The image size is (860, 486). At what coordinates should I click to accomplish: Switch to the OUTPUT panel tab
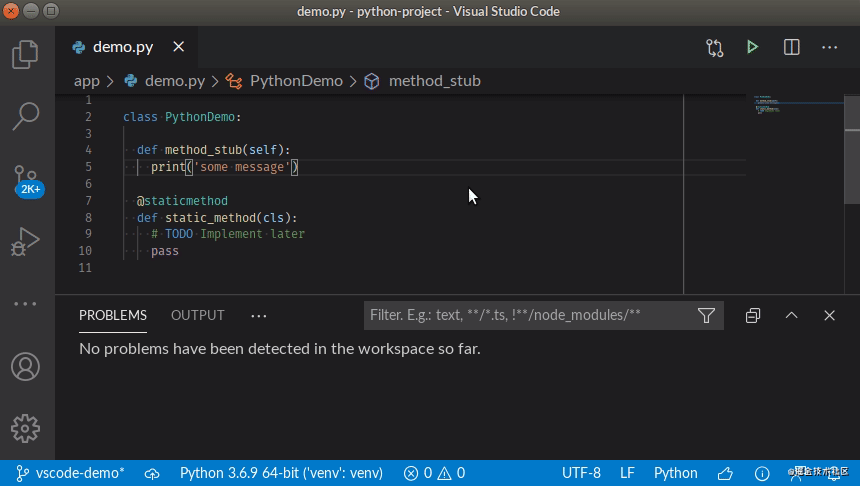coord(198,315)
